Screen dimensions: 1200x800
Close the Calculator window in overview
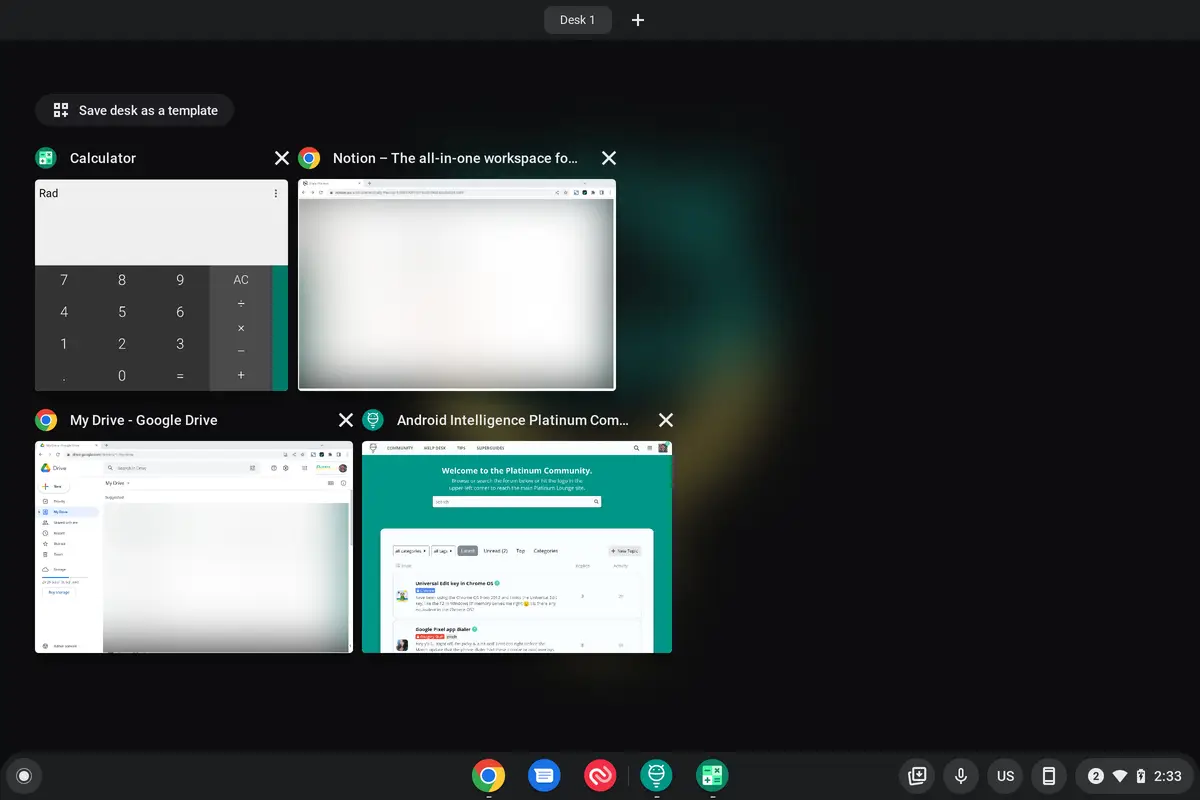[x=282, y=158]
